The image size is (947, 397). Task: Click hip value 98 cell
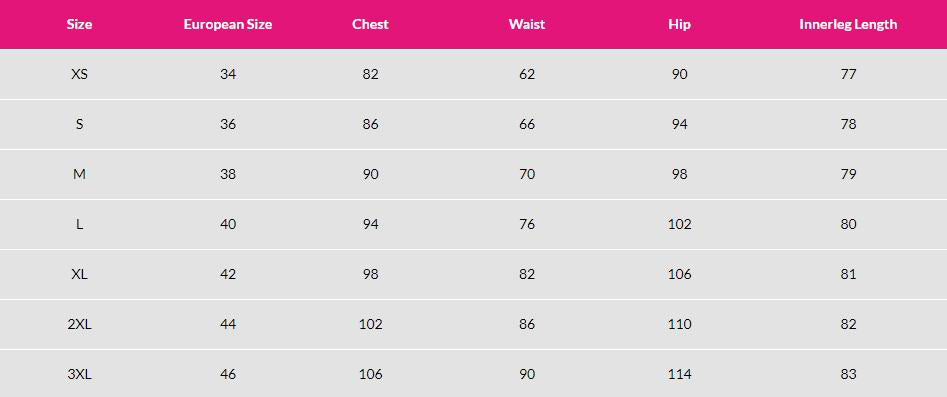pos(679,175)
